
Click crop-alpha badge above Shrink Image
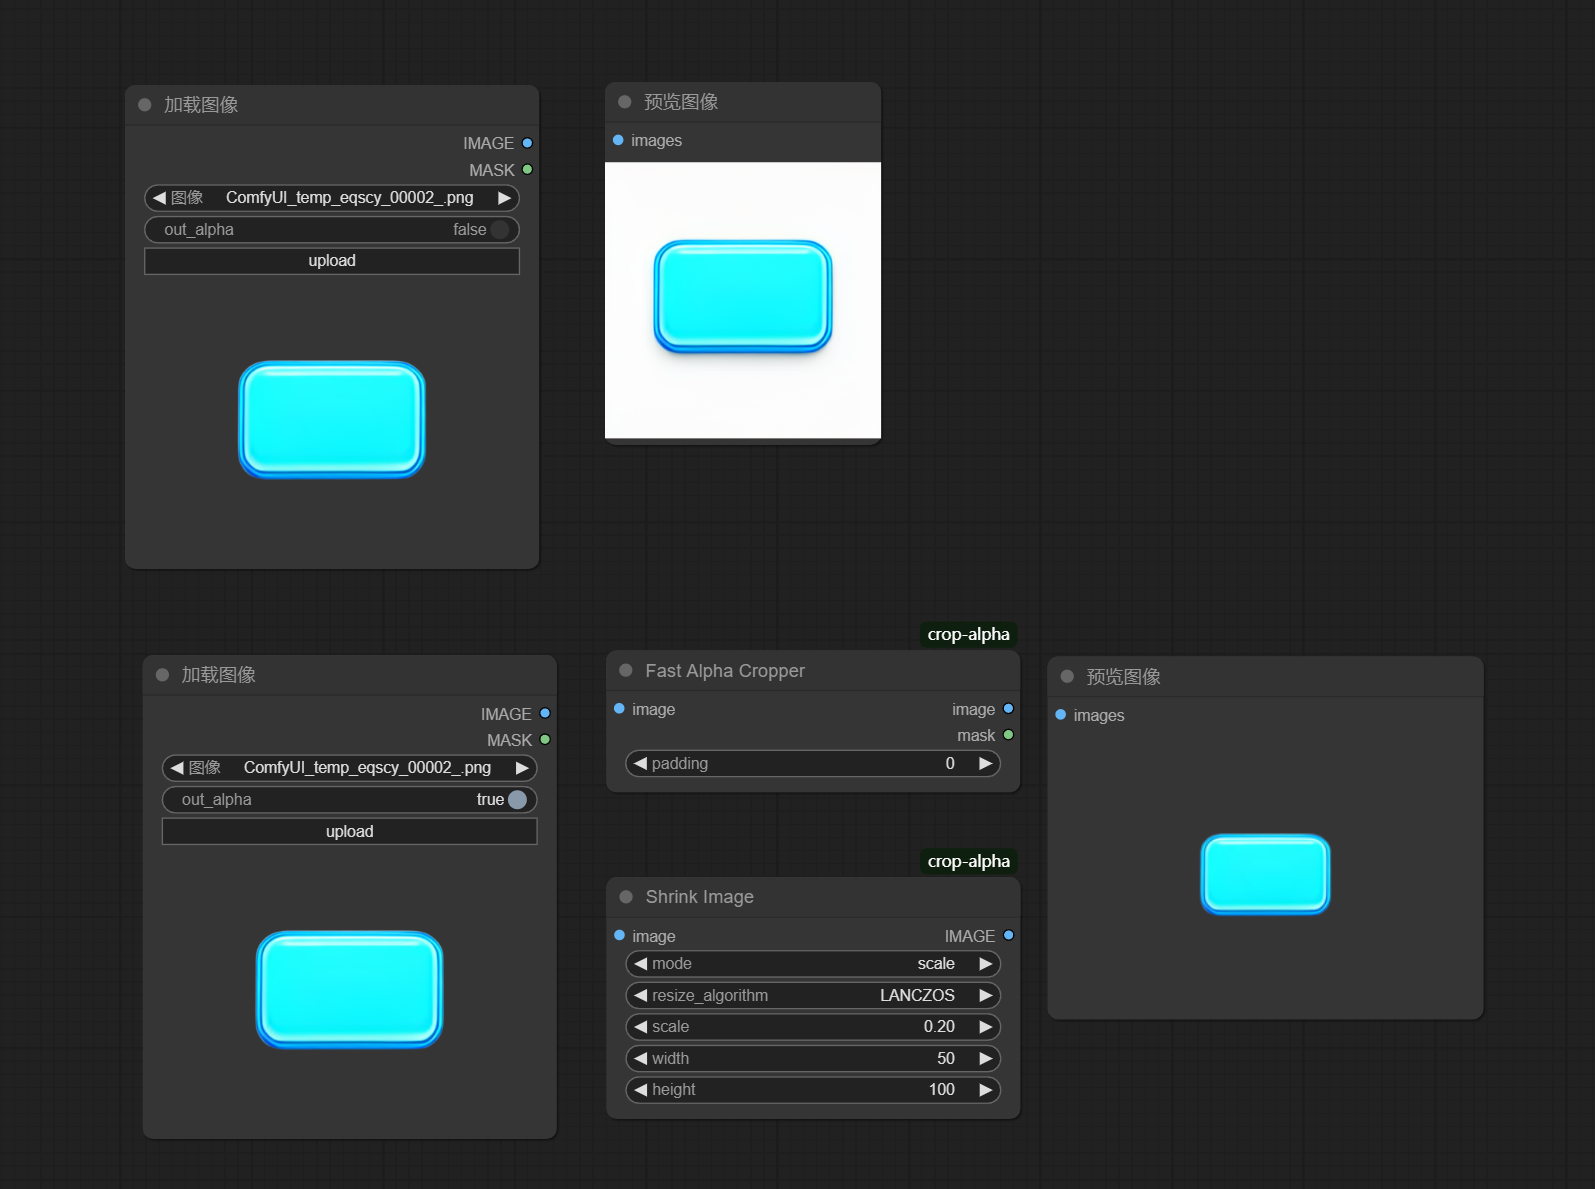click(x=968, y=861)
